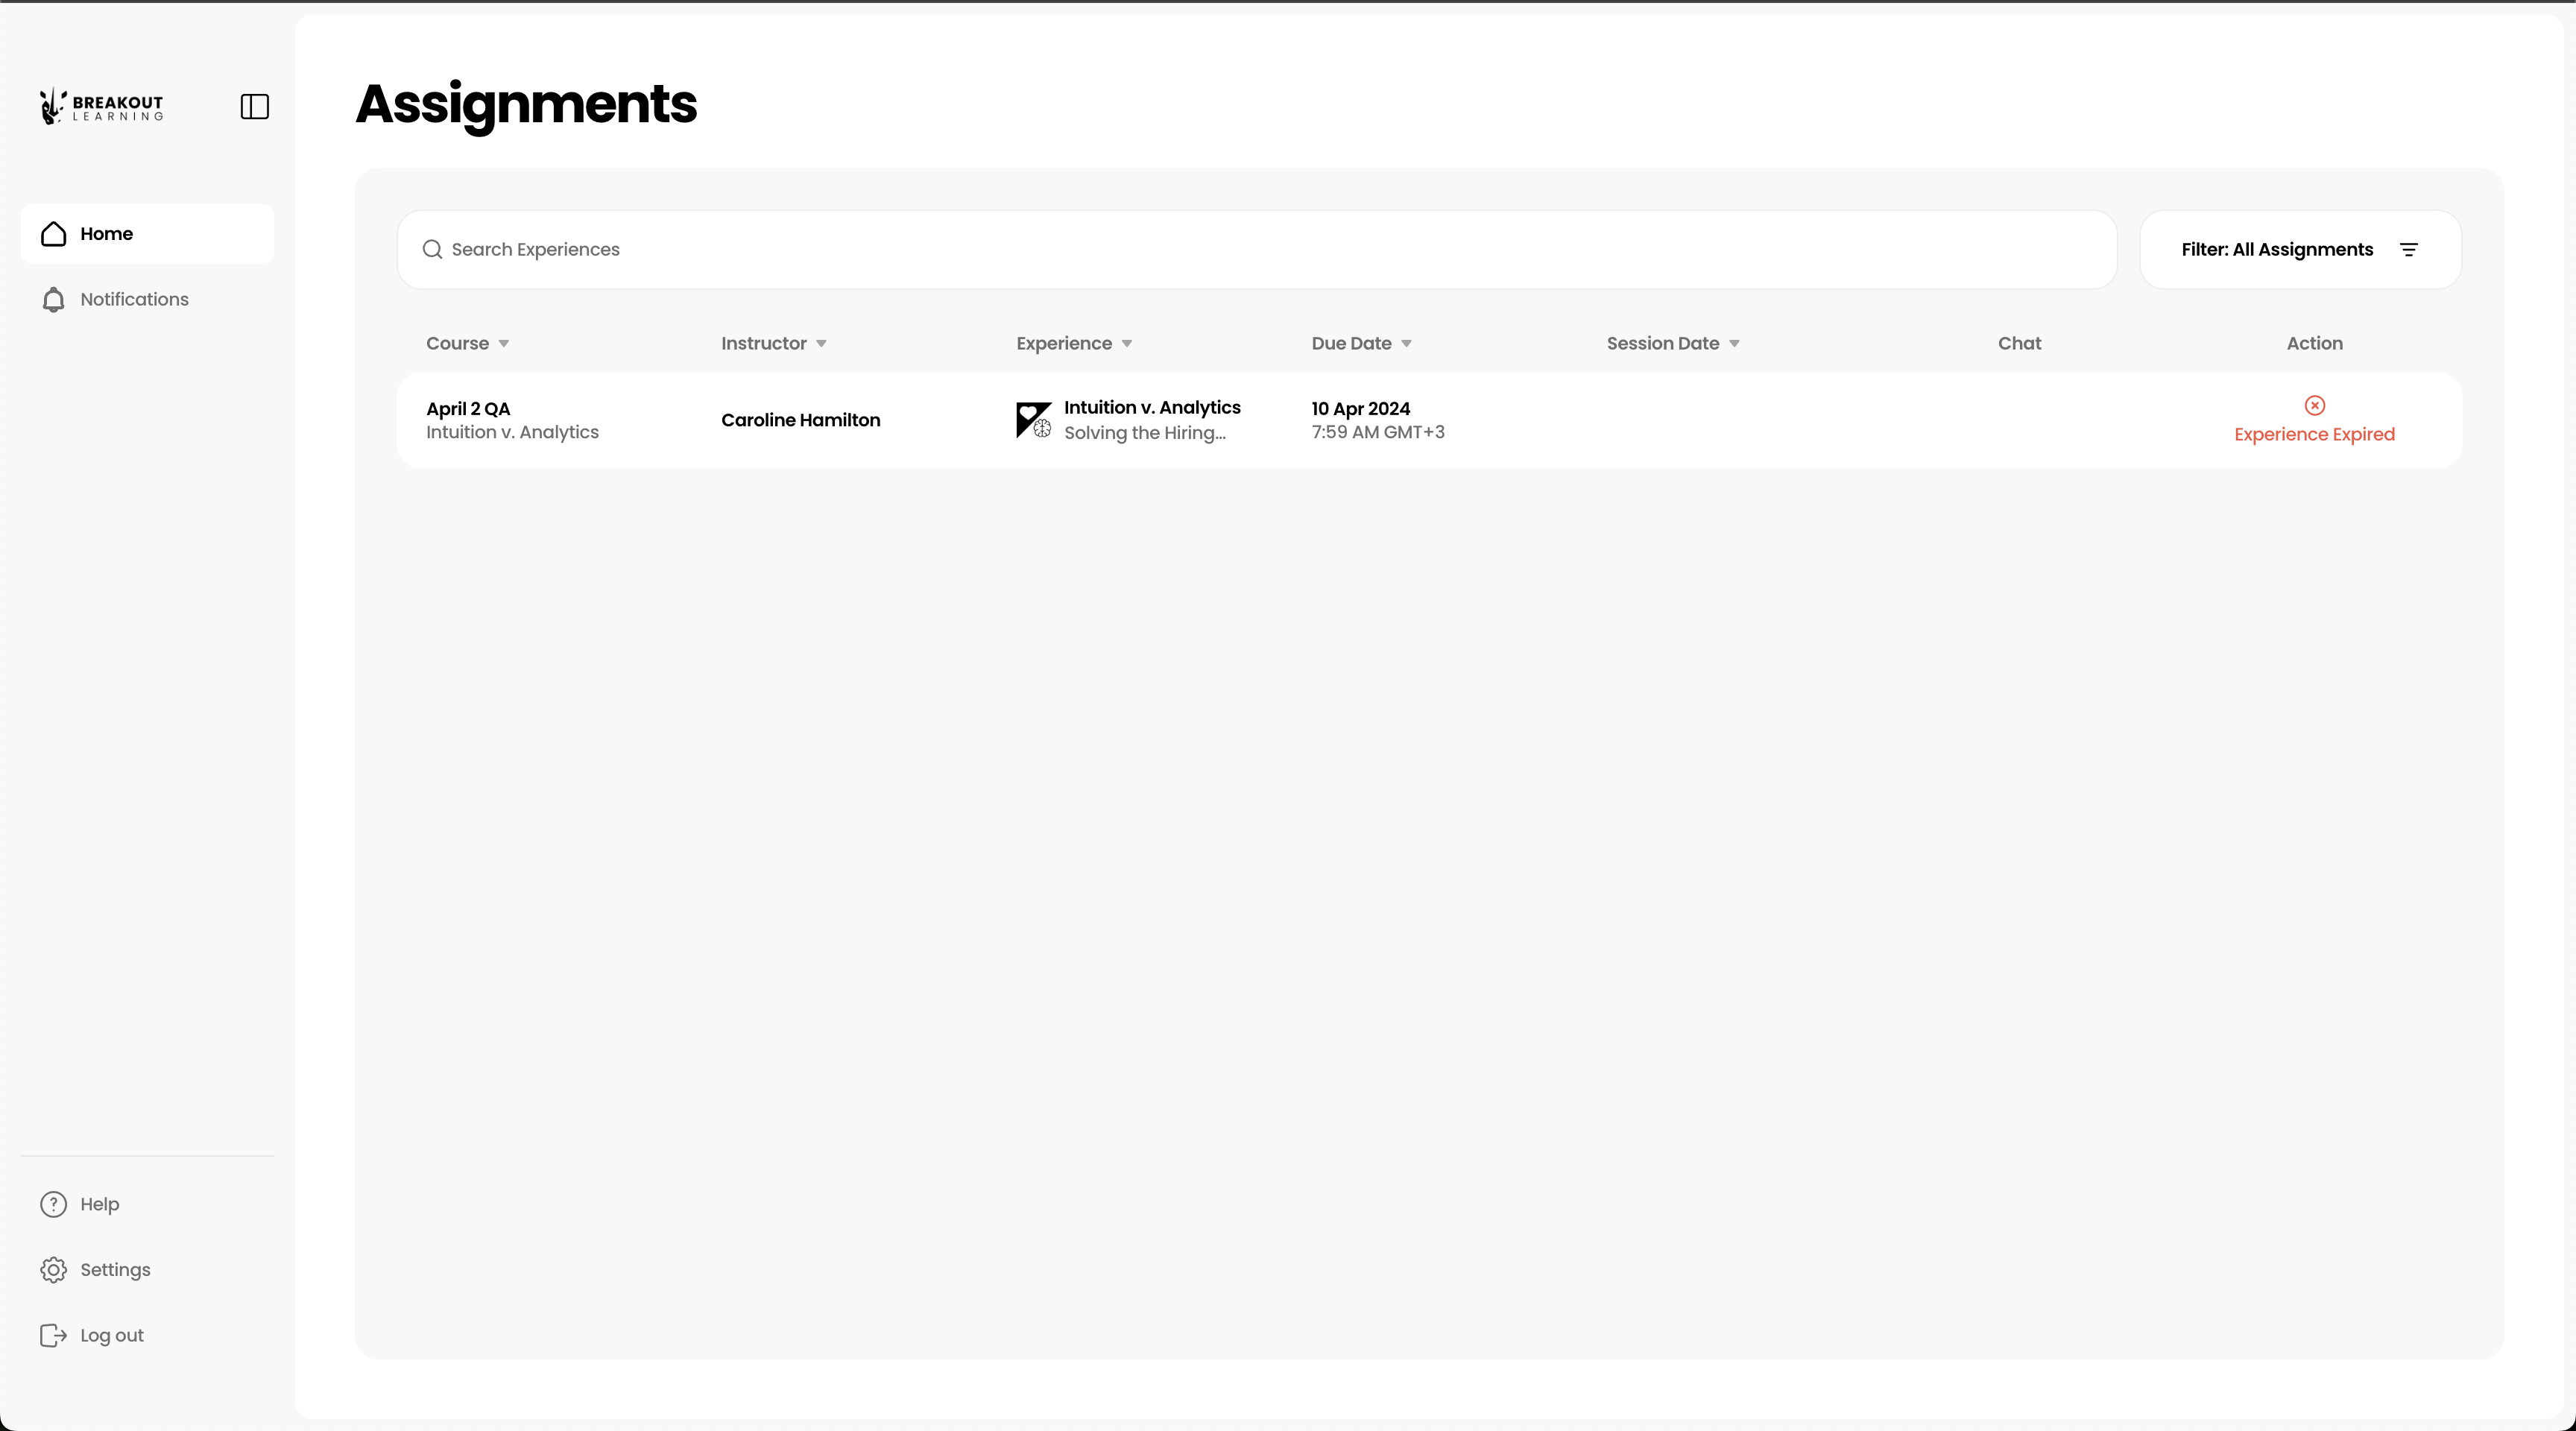Collapse the sidebar with the panel icon
This screenshot has width=2576, height=1431.
click(x=255, y=107)
